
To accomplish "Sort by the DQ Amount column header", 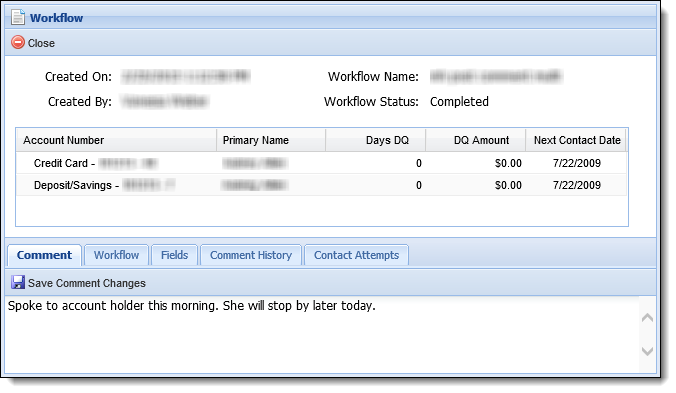I will 476,140.
